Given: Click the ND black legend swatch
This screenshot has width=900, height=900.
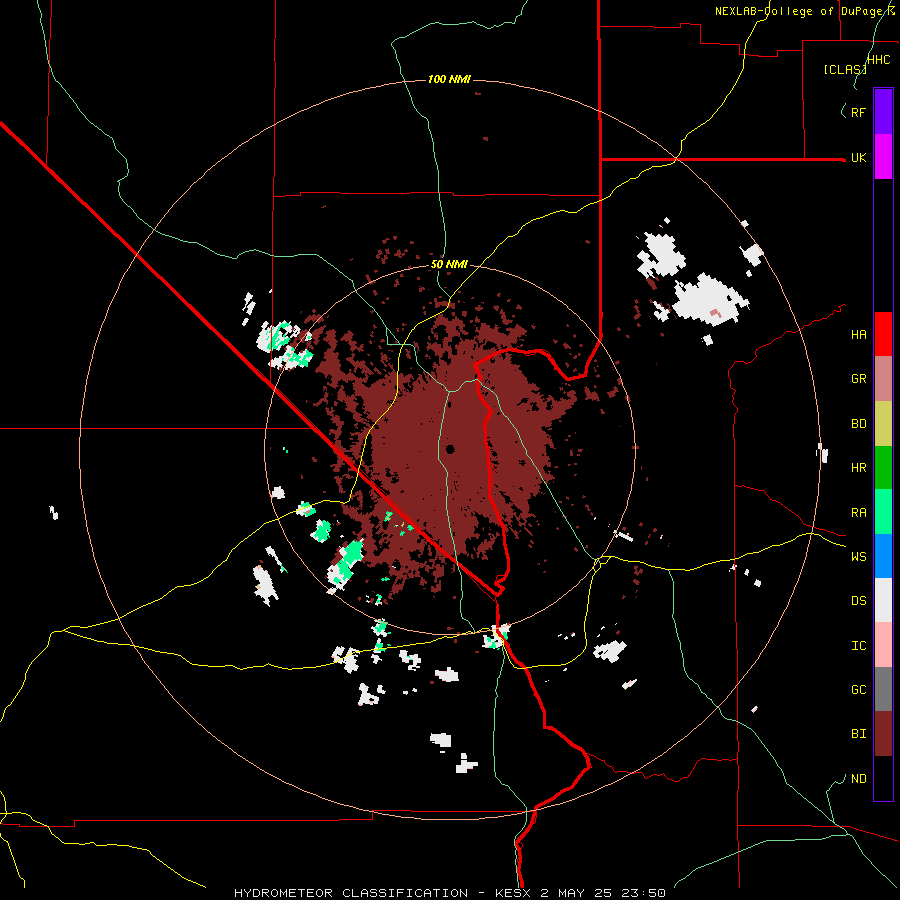Looking at the screenshot, I should (x=883, y=778).
